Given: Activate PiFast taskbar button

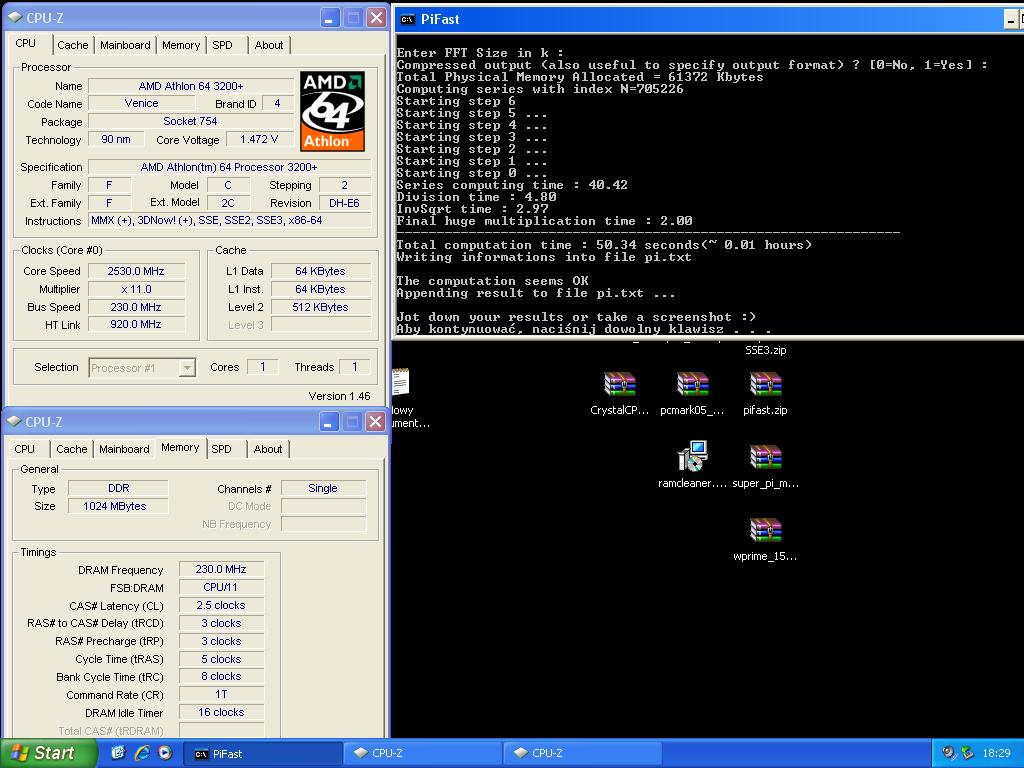Looking at the screenshot, I should point(263,754).
